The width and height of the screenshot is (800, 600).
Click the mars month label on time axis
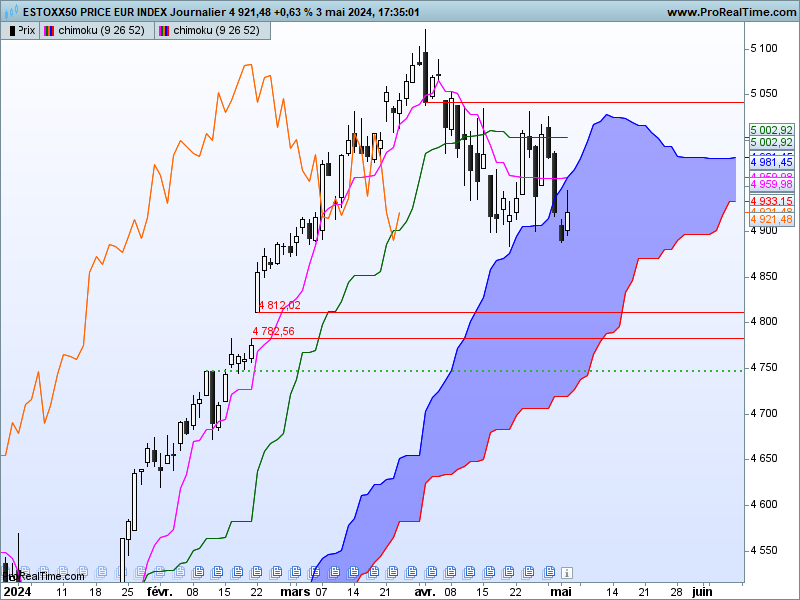[x=295, y=592]
